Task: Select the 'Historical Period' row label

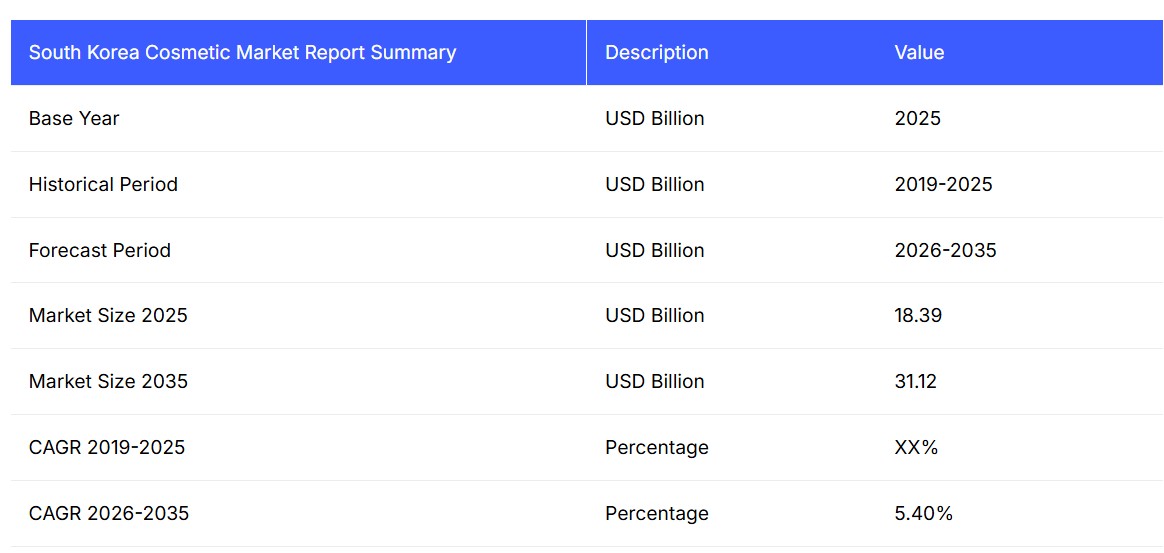Action: (x=103, y=185)
